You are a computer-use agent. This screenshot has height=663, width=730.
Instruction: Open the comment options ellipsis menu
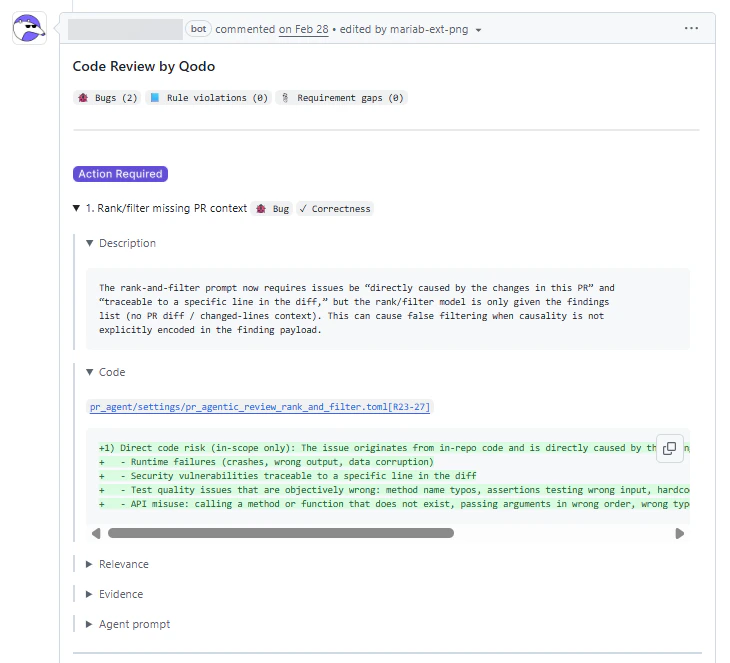pyautogui.click(x=691, y=28)
